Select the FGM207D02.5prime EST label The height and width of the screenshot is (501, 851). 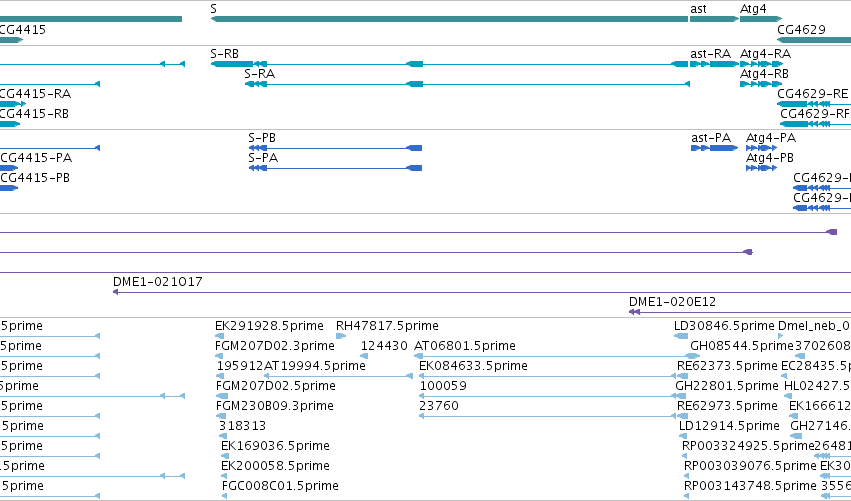(276, 386)
